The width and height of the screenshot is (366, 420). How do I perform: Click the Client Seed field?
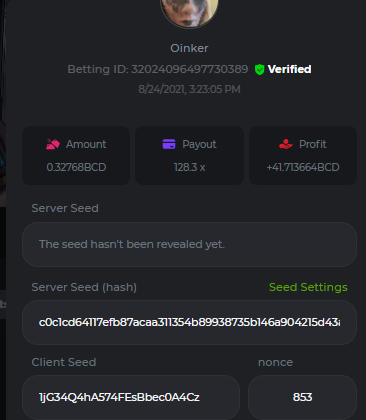pyautogui.click(x=131, y=397)
